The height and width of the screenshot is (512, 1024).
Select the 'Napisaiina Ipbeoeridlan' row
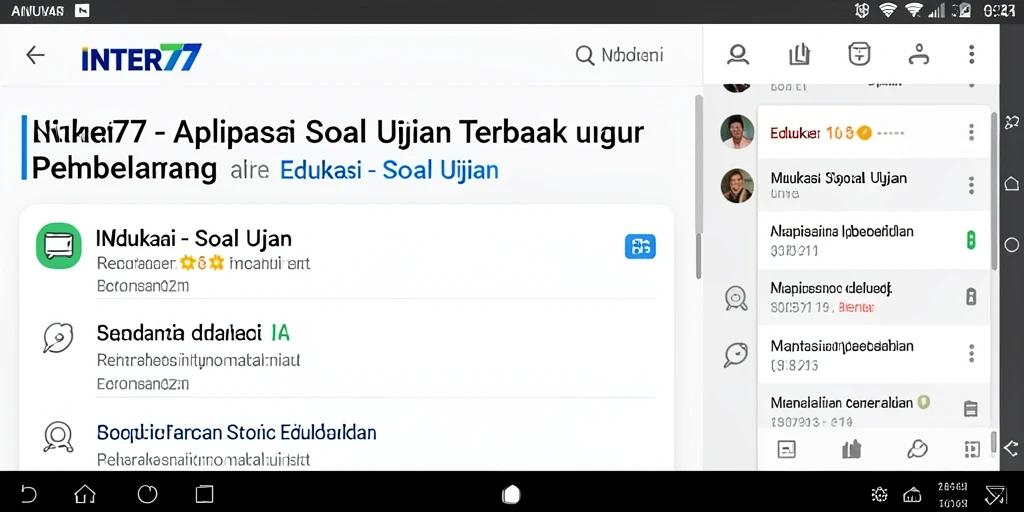click(874, 240)
